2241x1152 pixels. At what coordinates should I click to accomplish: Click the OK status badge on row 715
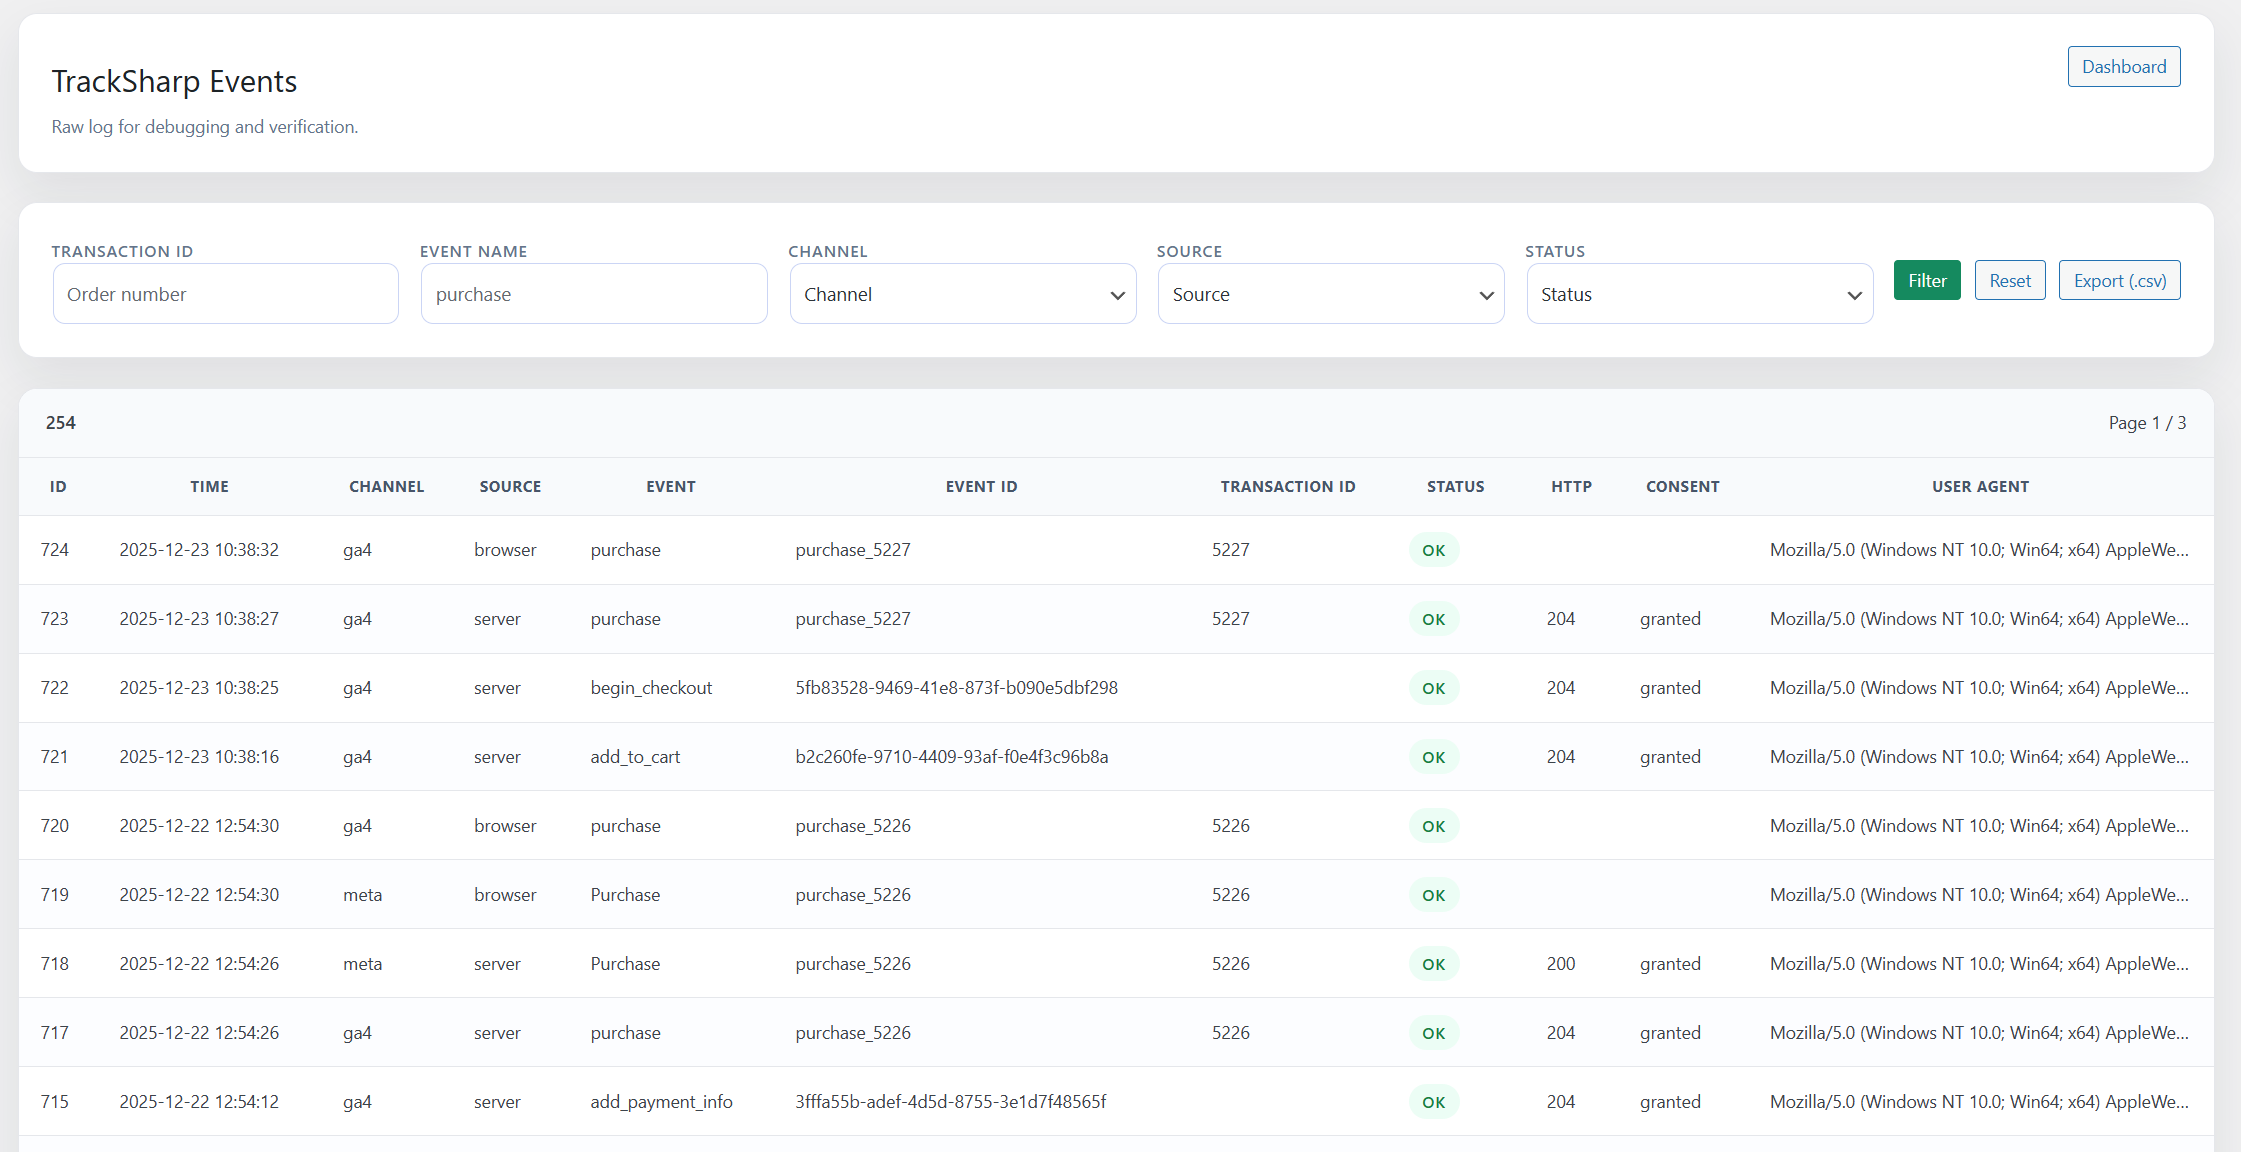pyautogui.click(x=1433, y=1101)
